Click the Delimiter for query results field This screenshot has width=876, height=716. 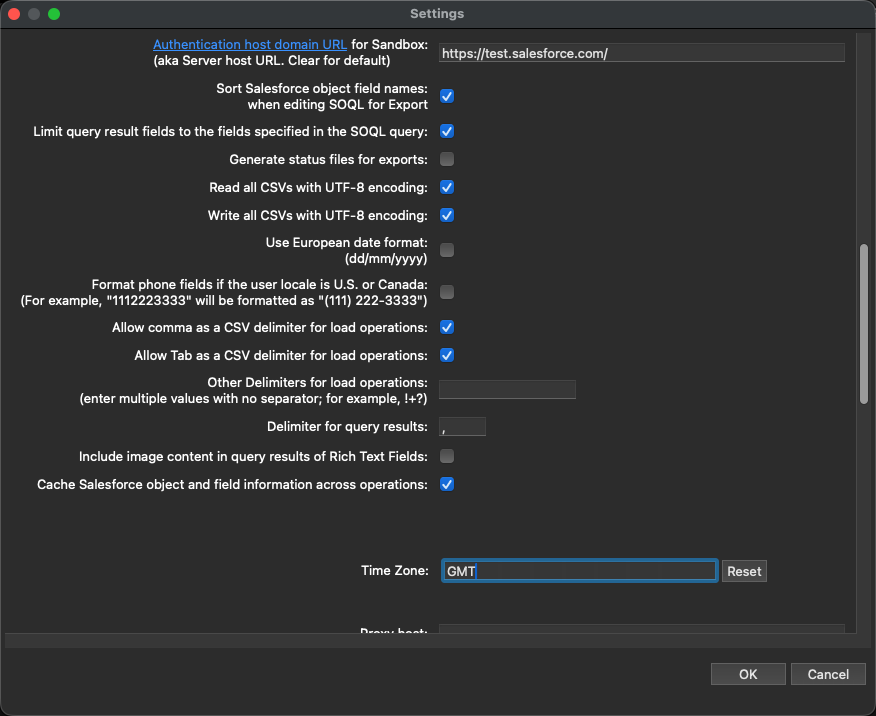click(462, 427)
